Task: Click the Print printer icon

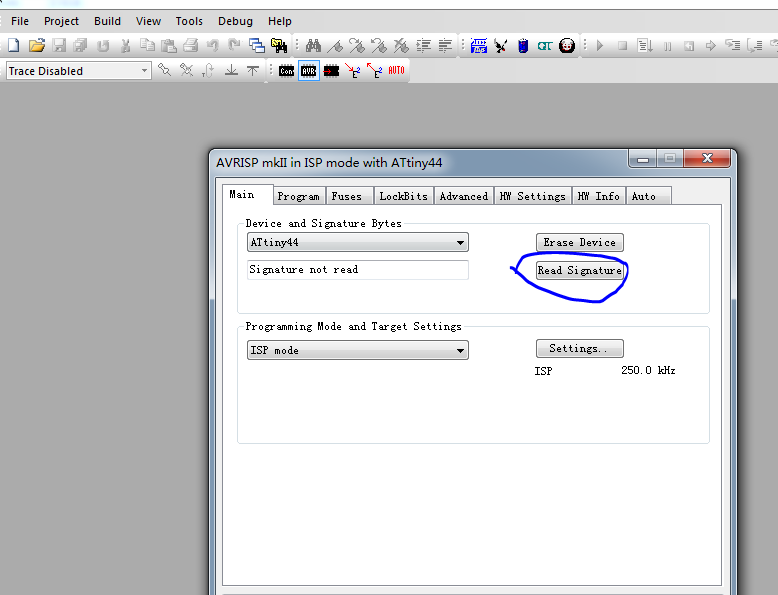Action: coord(191,46)
